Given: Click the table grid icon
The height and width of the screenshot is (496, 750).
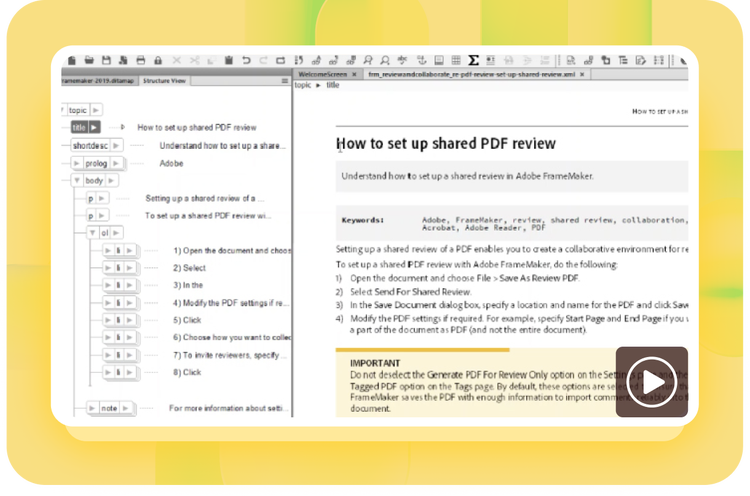Looking at the screenshot, I should 456,60.
